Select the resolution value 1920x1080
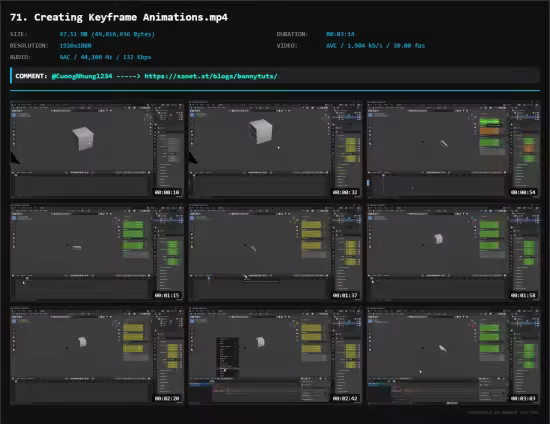 pos(75,46)
